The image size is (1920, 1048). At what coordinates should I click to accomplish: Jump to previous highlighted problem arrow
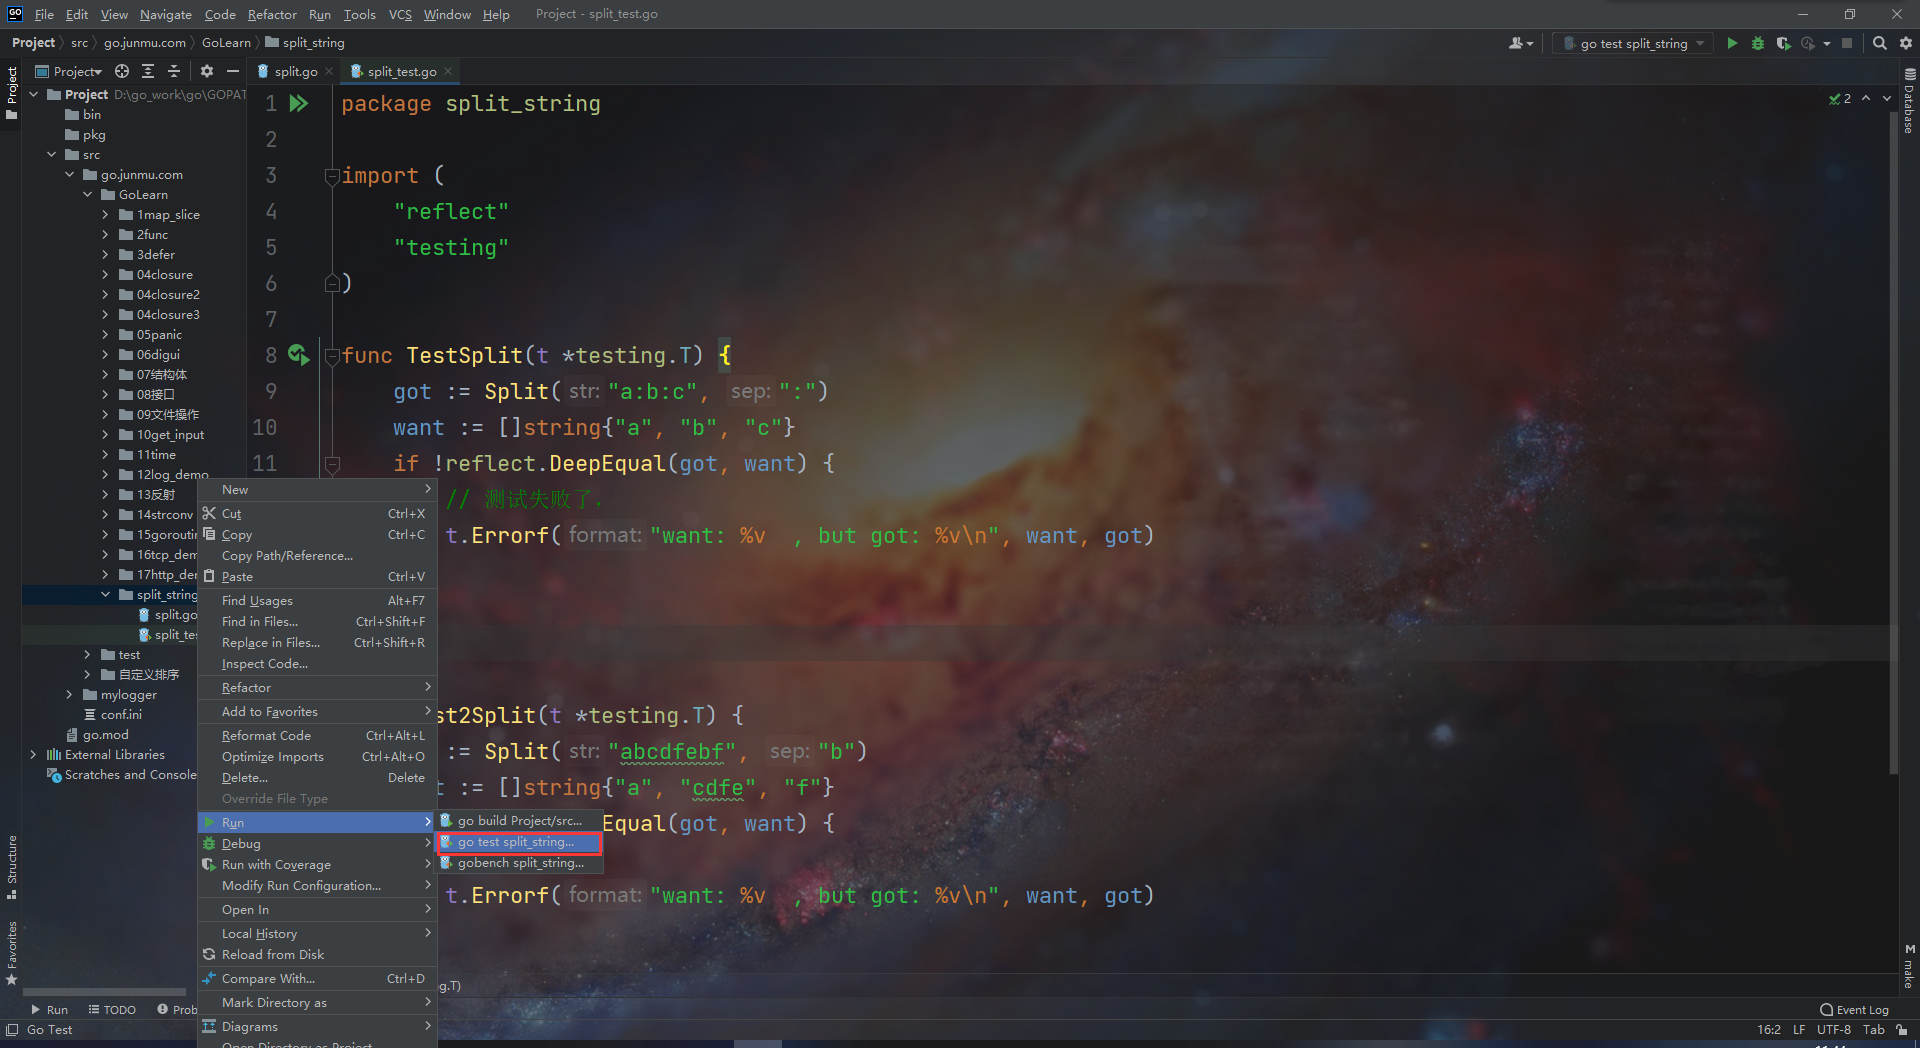(1866, 98)
